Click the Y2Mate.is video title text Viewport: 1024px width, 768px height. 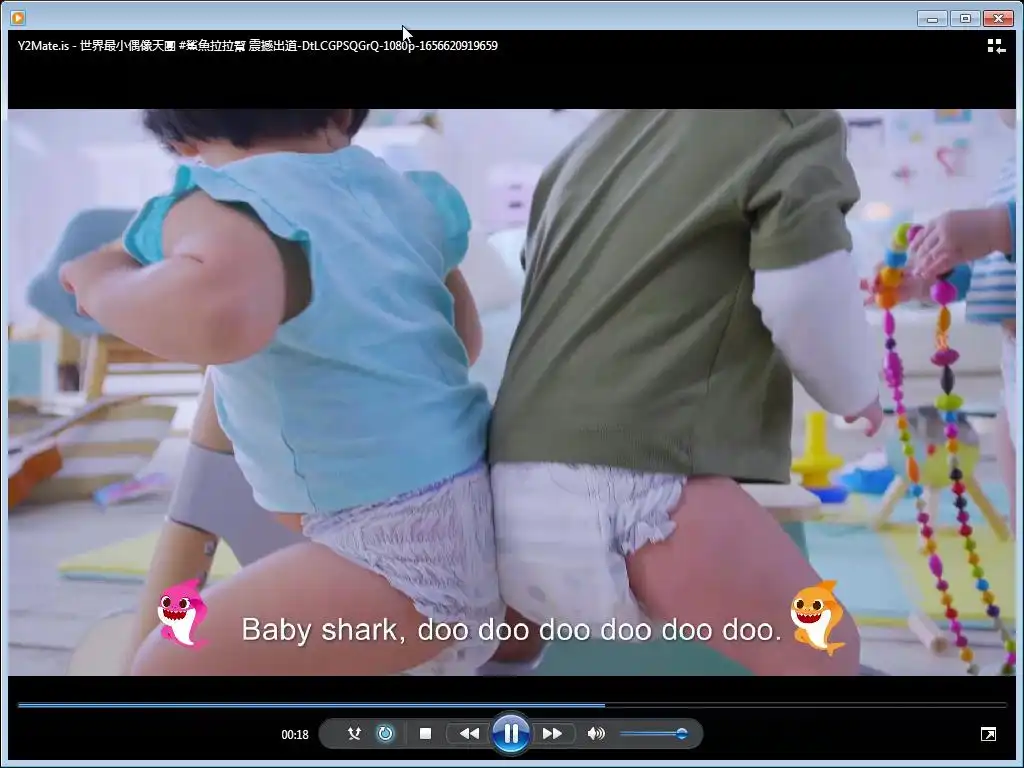[x=257, y=46]
